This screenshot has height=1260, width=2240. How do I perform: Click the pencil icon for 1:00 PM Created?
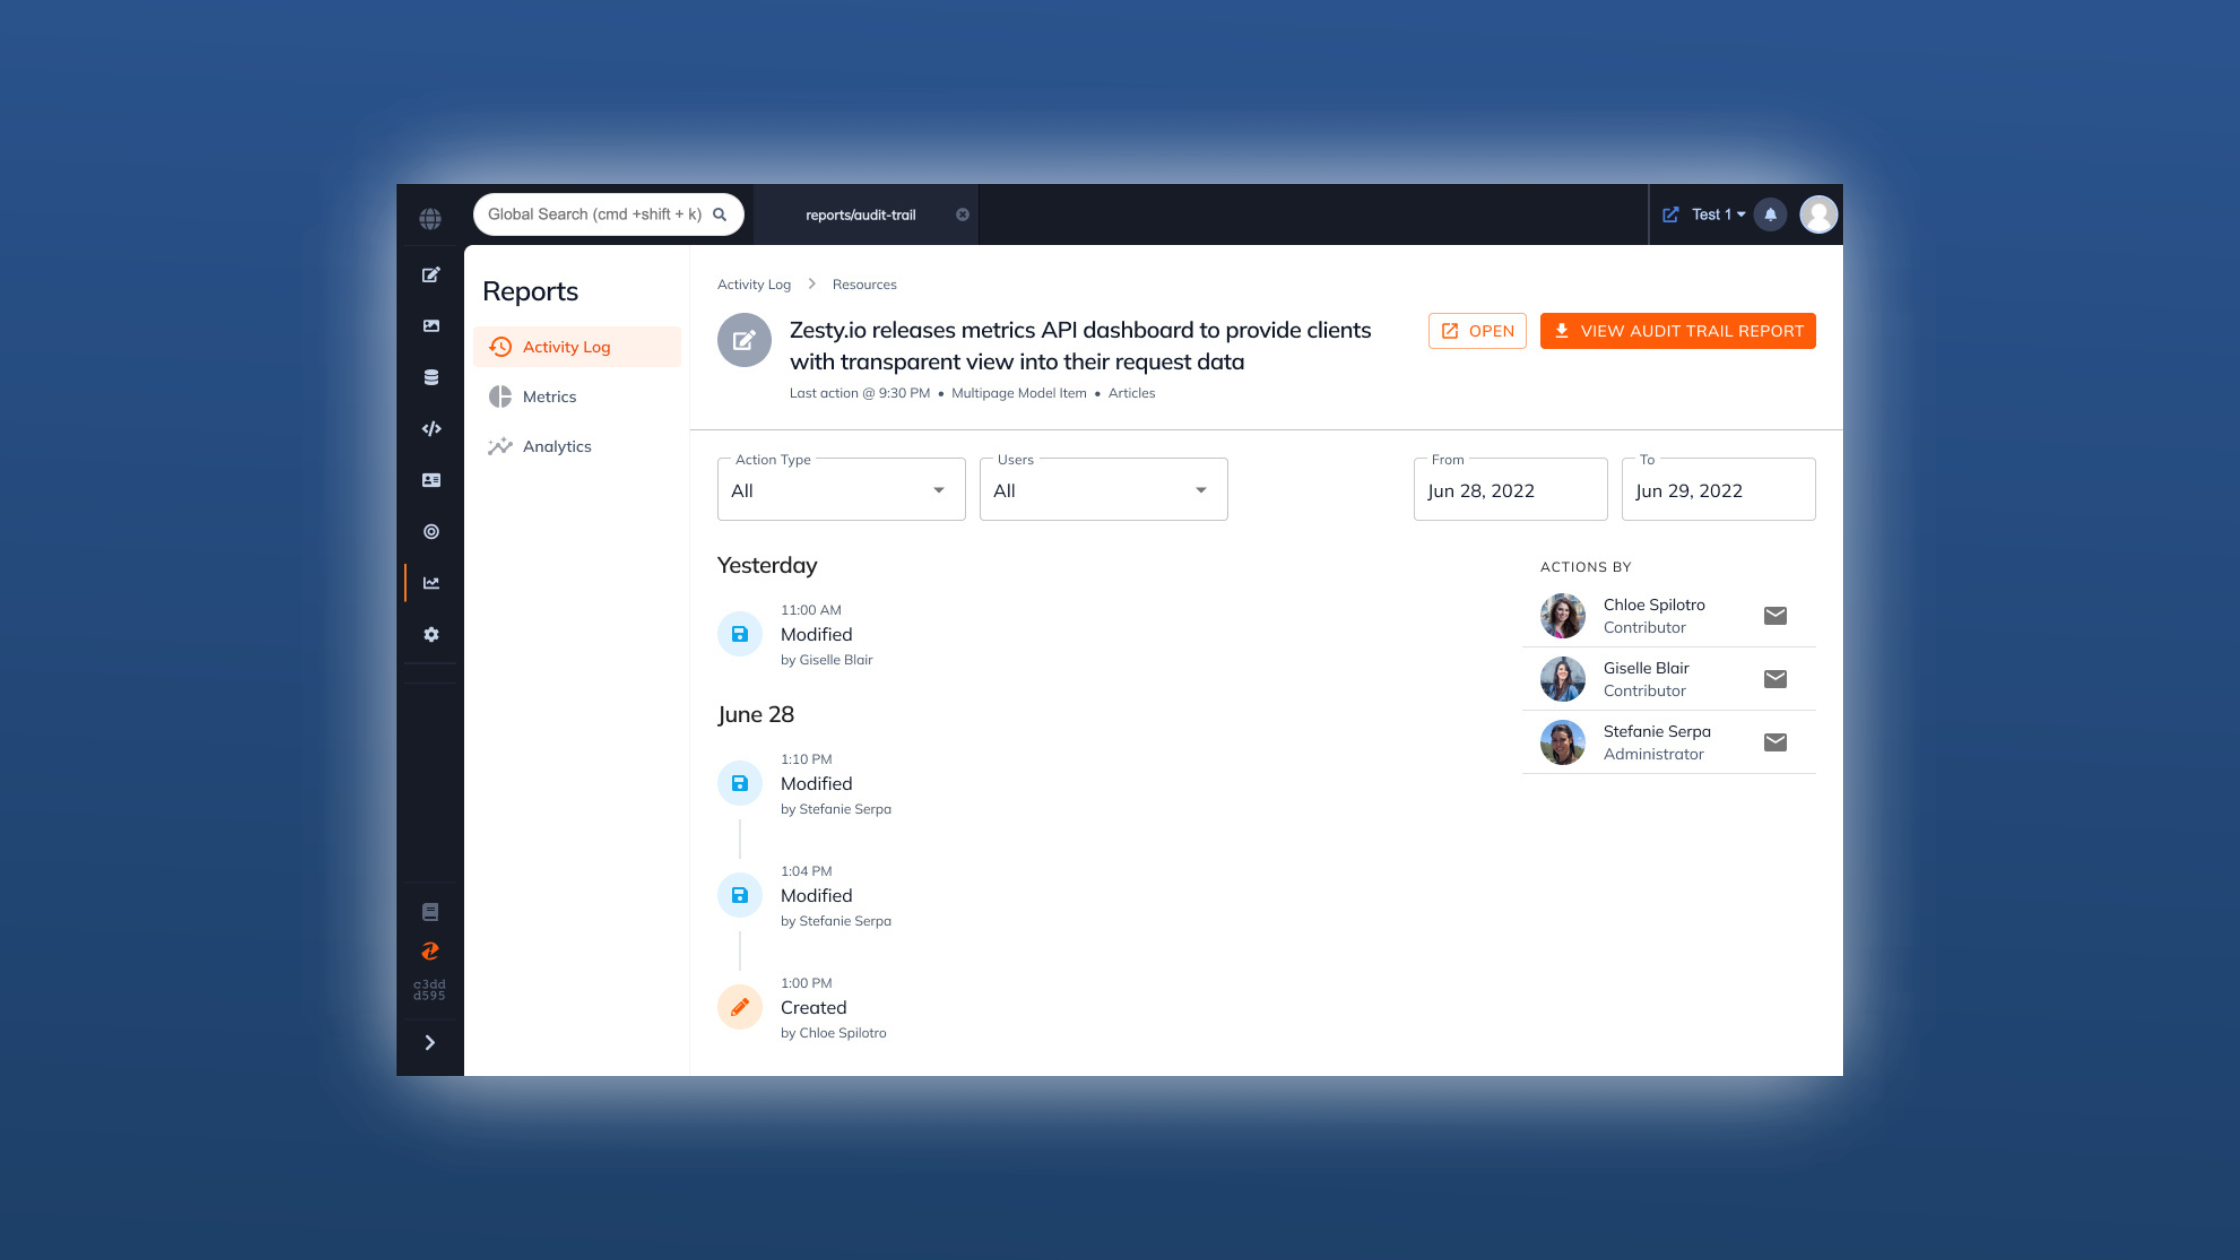(740, 1007)
